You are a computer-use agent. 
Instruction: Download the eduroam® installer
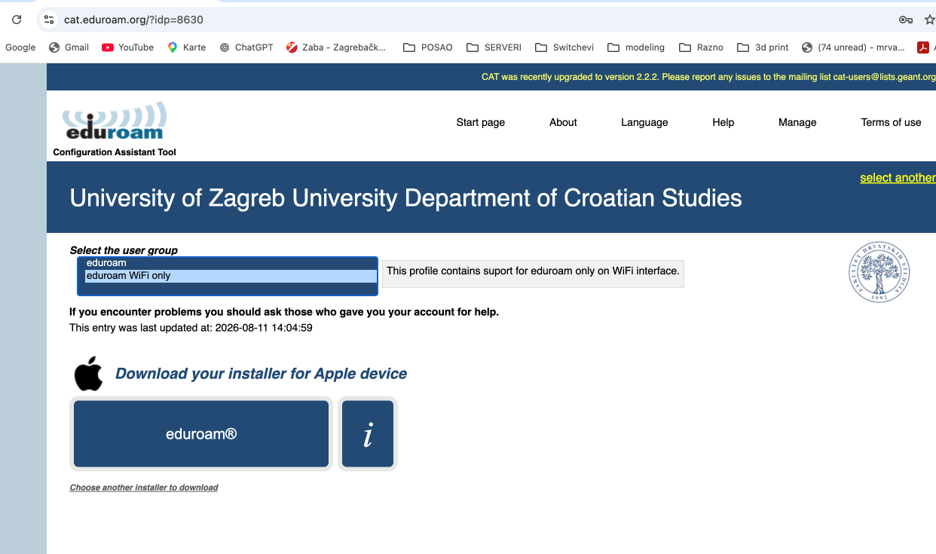tap(201, 434)
